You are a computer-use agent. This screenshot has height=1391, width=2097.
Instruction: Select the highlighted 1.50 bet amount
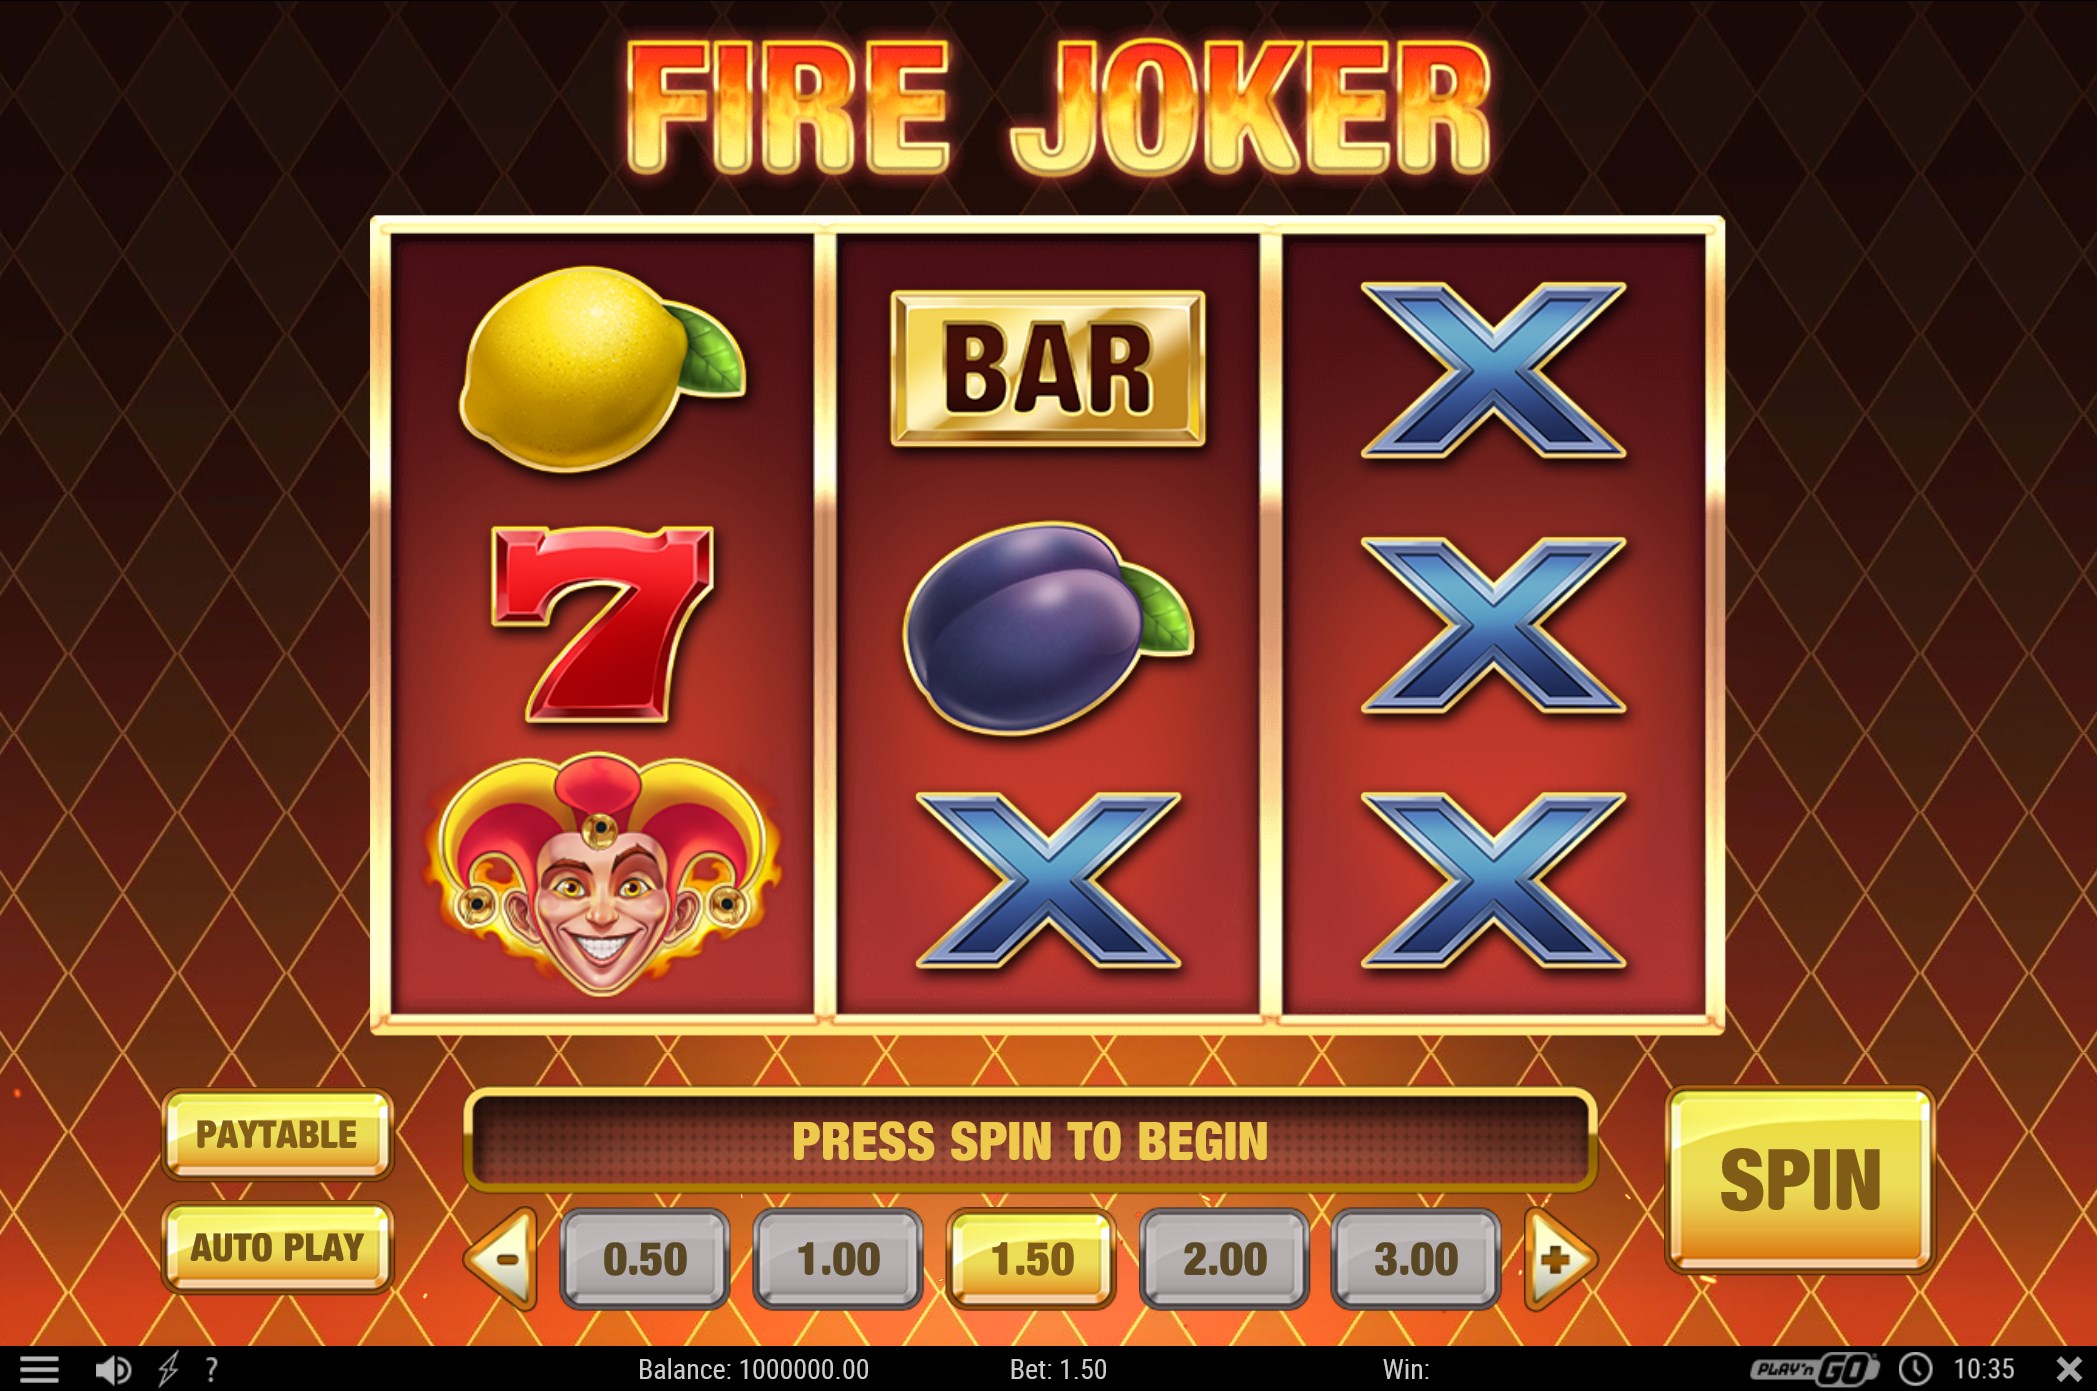tap(1031, 1259)
